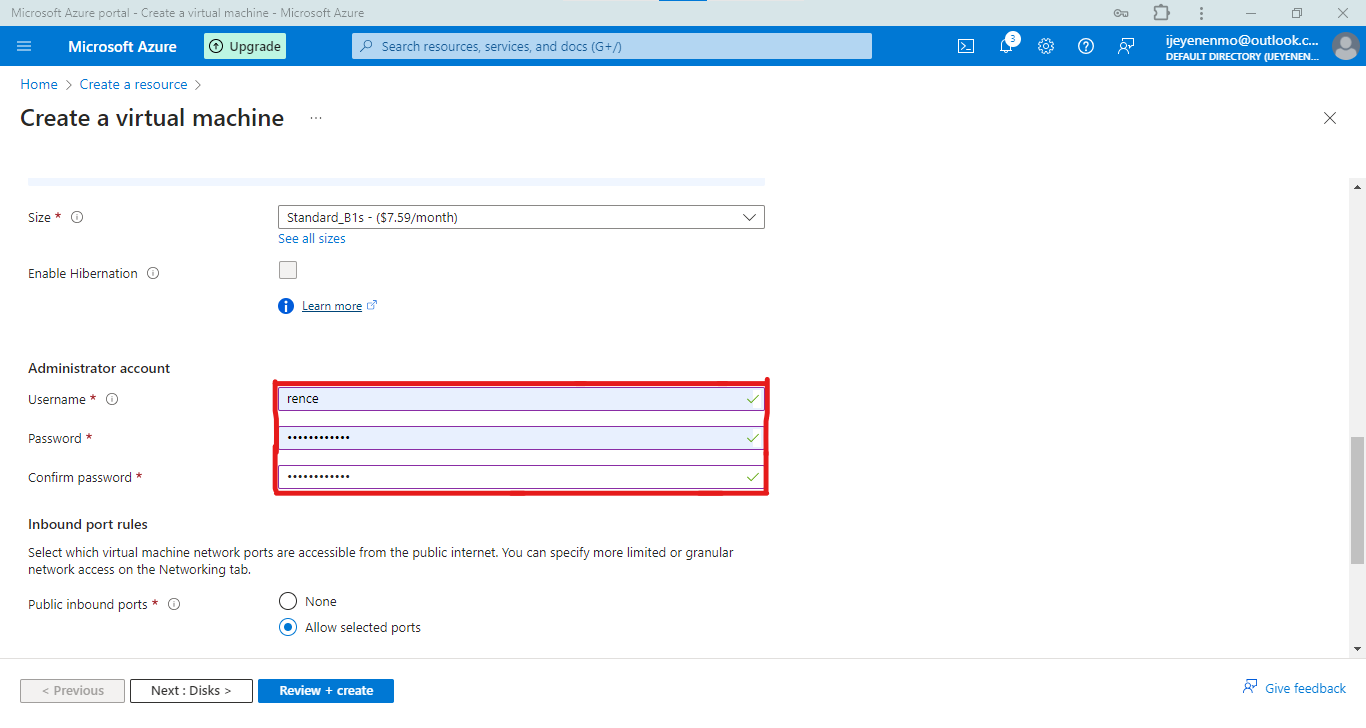This screenshot has width=1366, height=728.
Task: Show info tooltip for Enable Hibernation
Action: click(x=153, y=273)
